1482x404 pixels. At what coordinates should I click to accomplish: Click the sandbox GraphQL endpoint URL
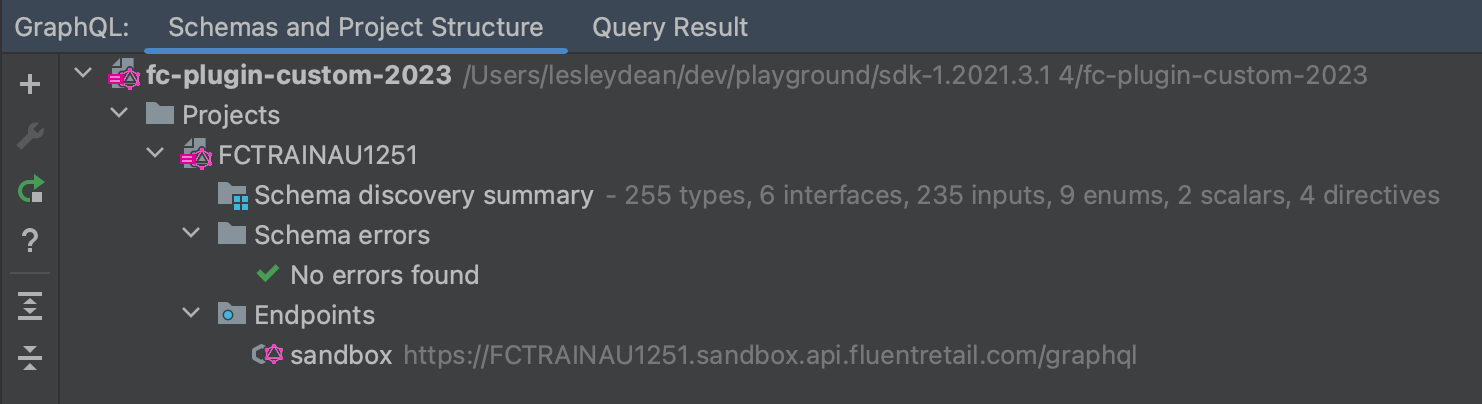[770, 355]
